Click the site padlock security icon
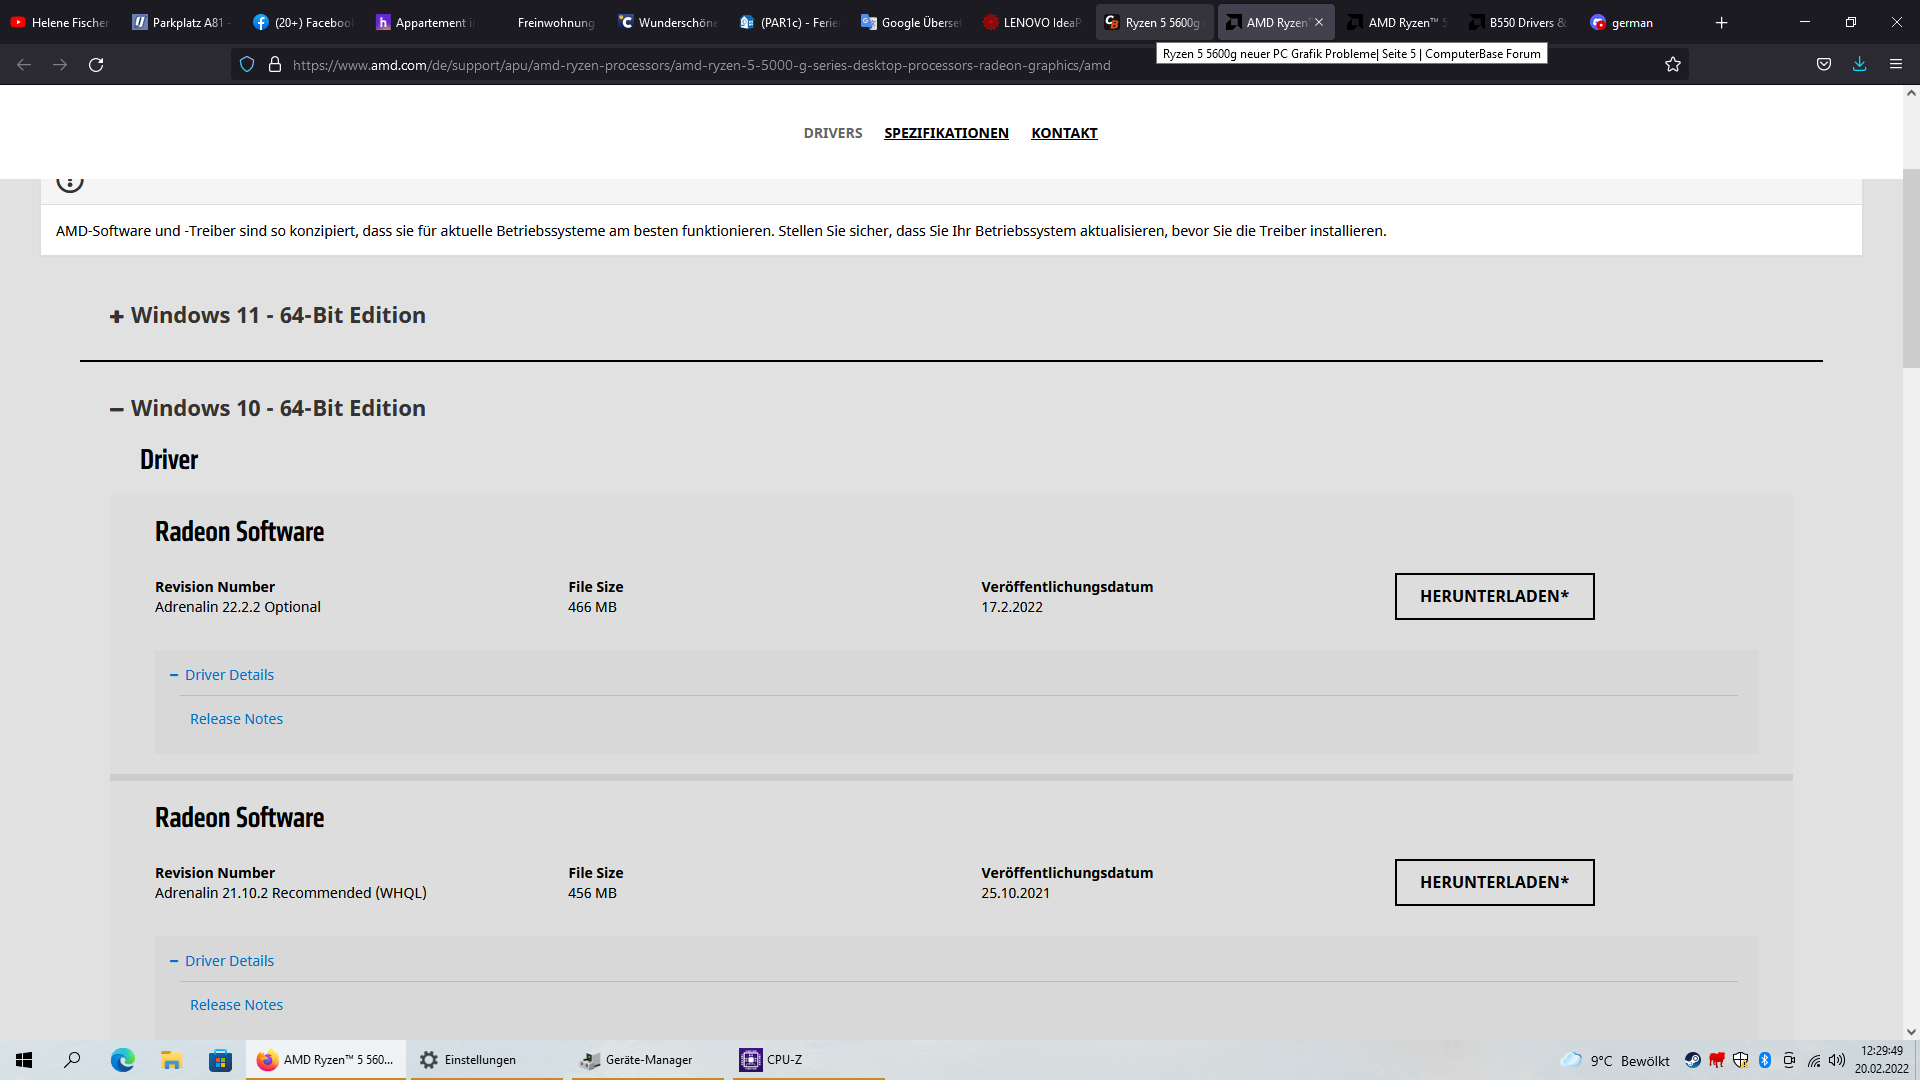 (275, 65)
